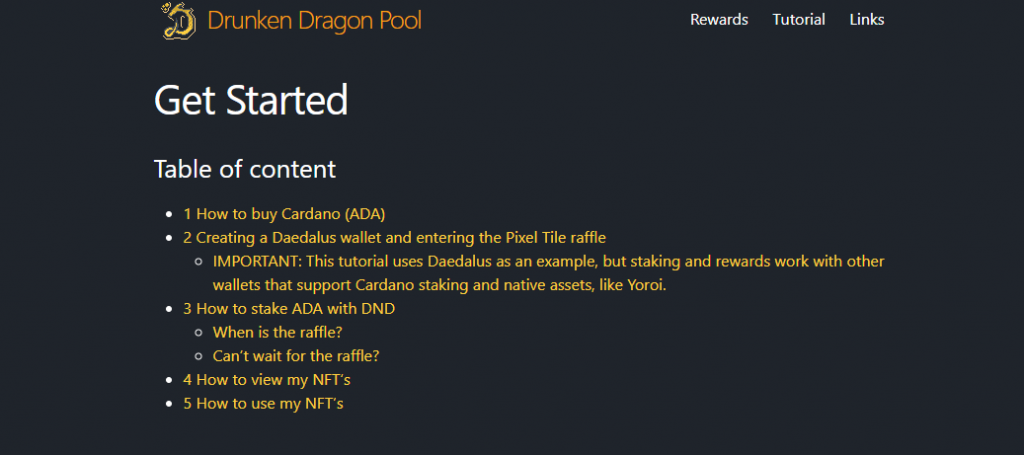Open Creating a Daedalus wallet section link
The height and width of the screenshot is (455, 1024).
(x=394, y=238)
